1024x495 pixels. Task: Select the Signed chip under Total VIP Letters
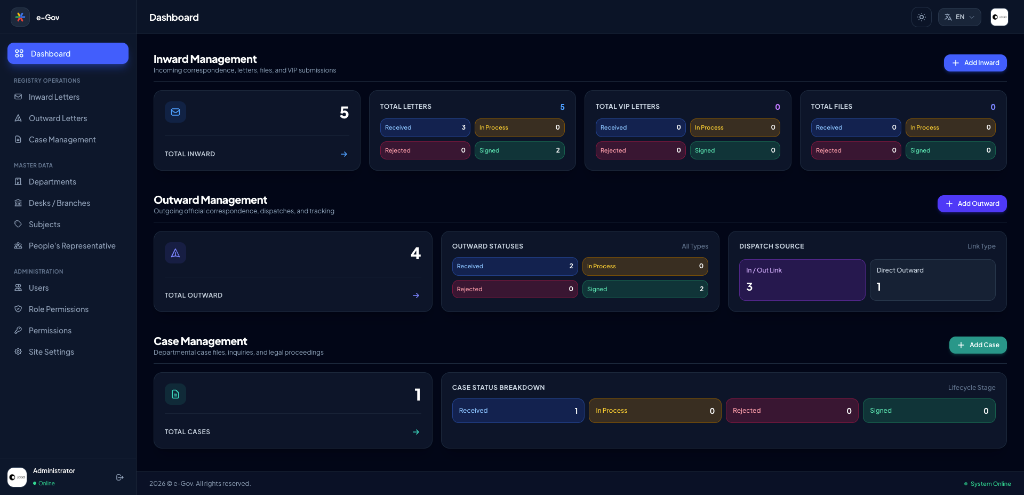coord(735,150)
